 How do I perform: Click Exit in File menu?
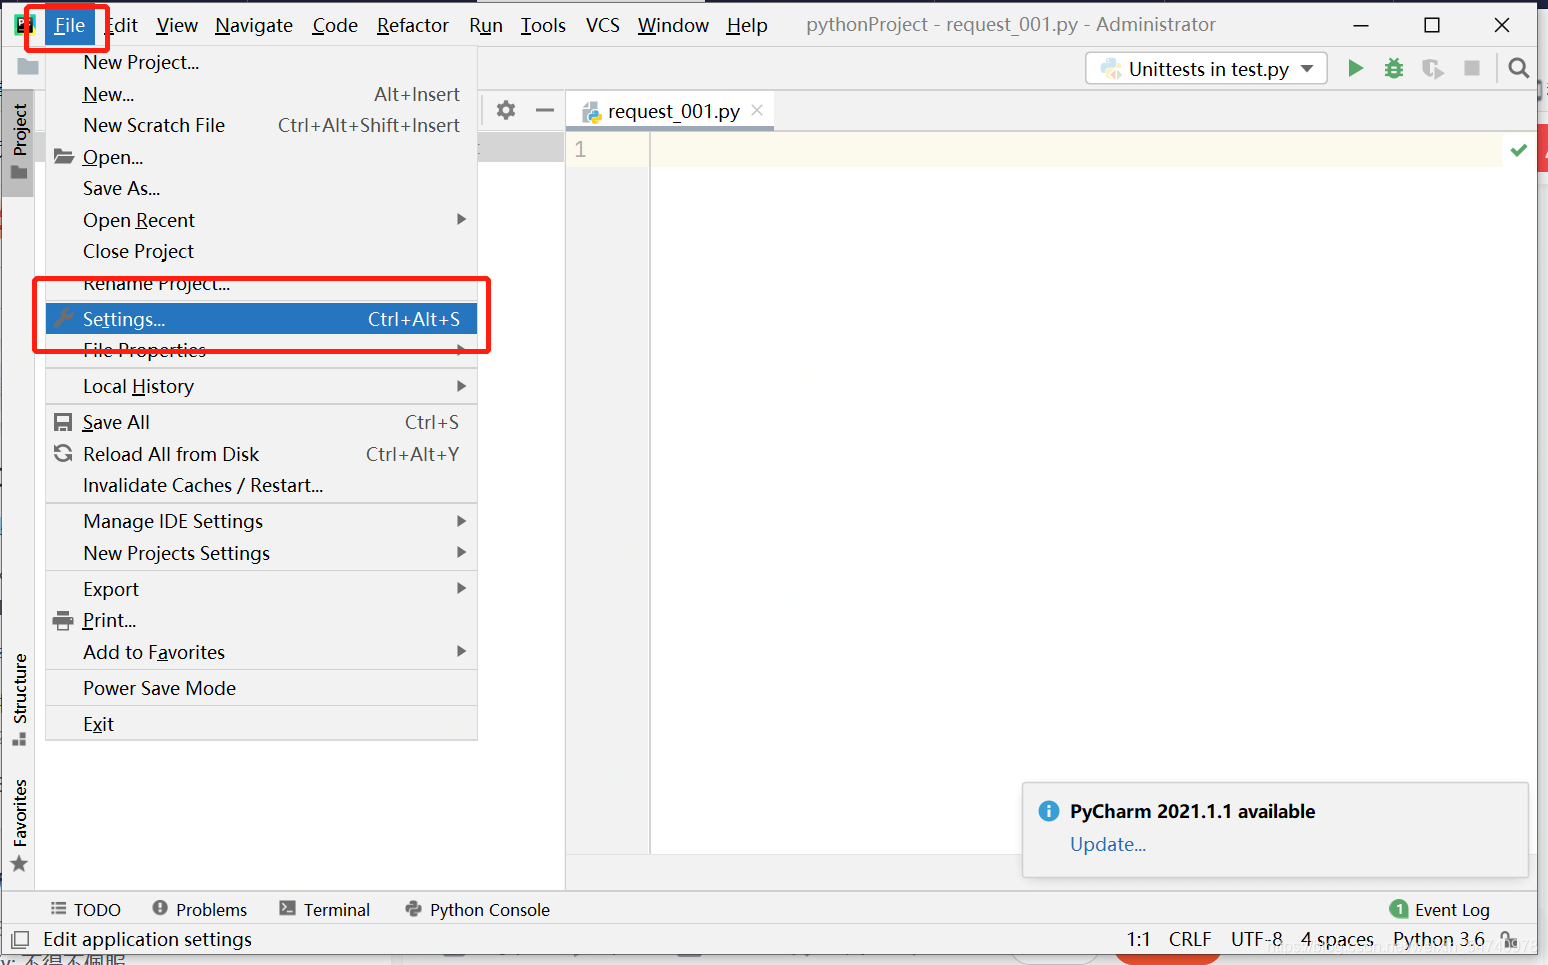pyautogui.click(x=261, y=724)
